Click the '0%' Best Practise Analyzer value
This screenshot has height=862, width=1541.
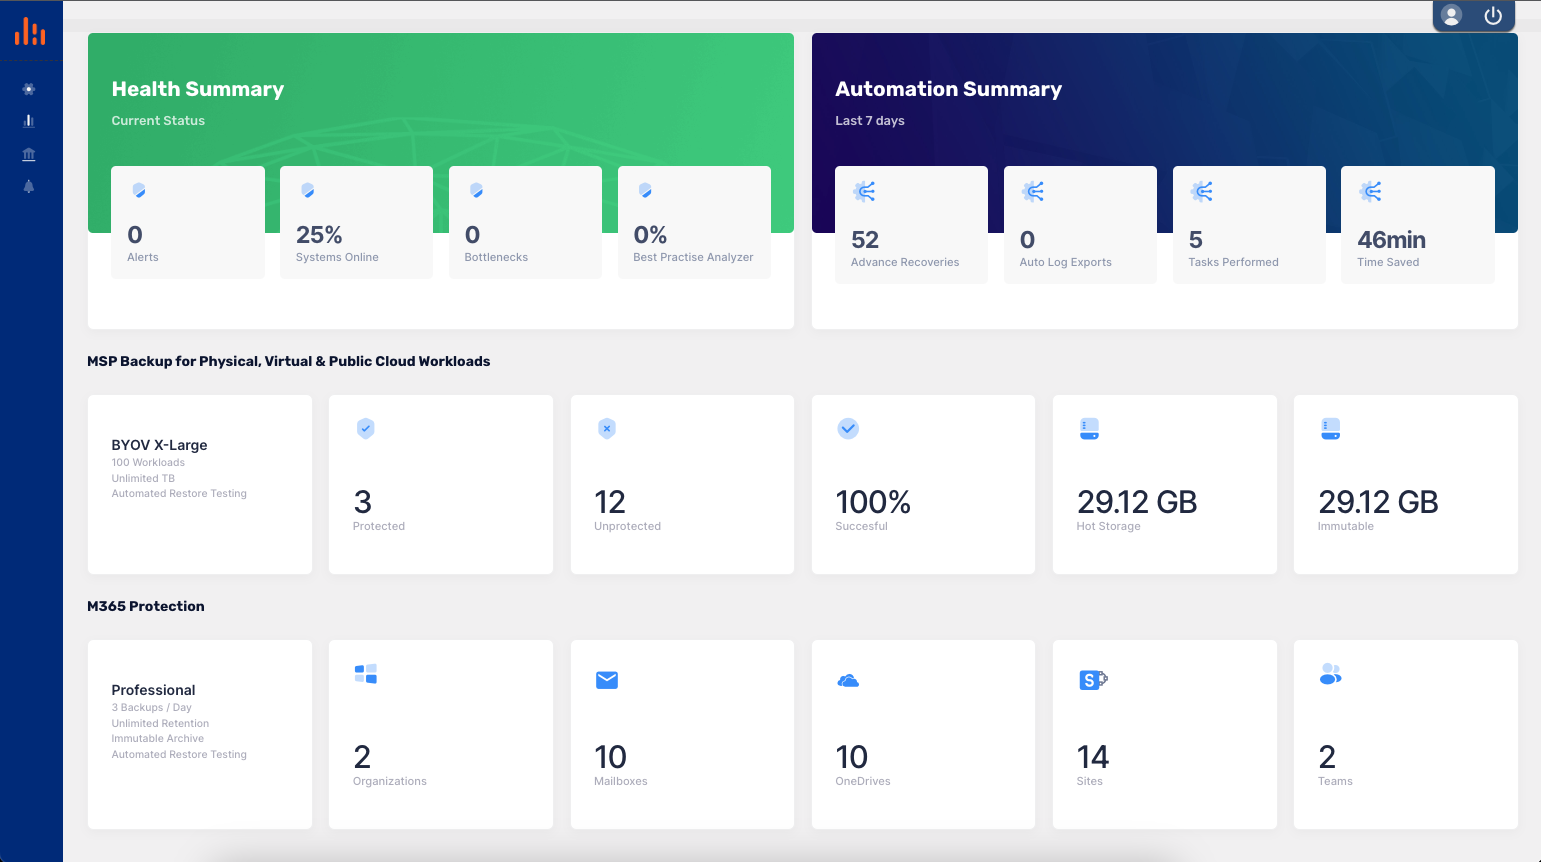[650, 235]
